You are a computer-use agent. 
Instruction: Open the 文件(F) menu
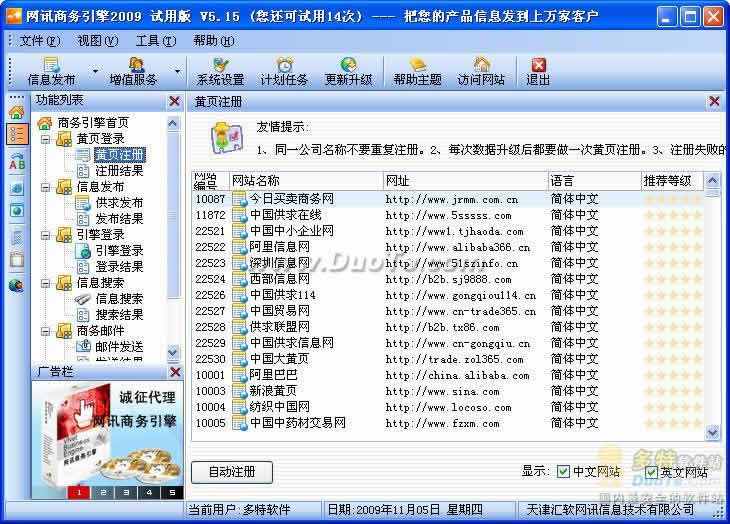[x=40, y=41]
